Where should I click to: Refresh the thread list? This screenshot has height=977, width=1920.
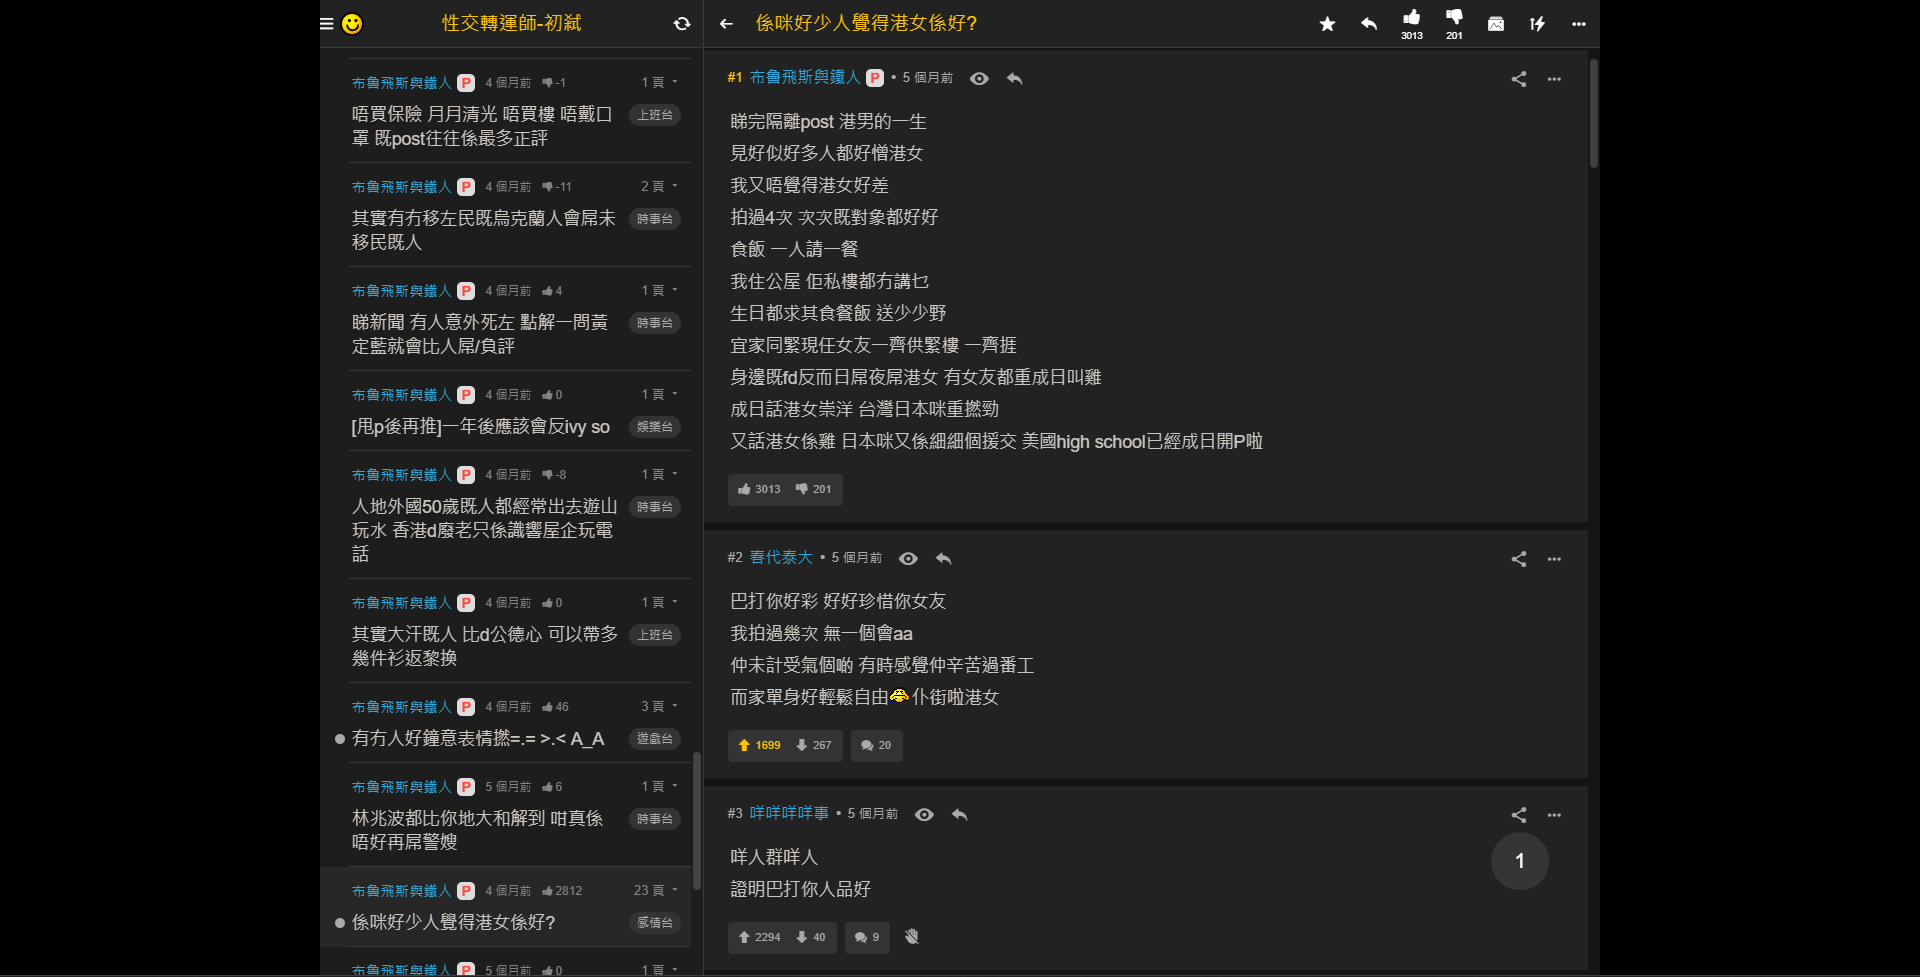pos(681,24)
